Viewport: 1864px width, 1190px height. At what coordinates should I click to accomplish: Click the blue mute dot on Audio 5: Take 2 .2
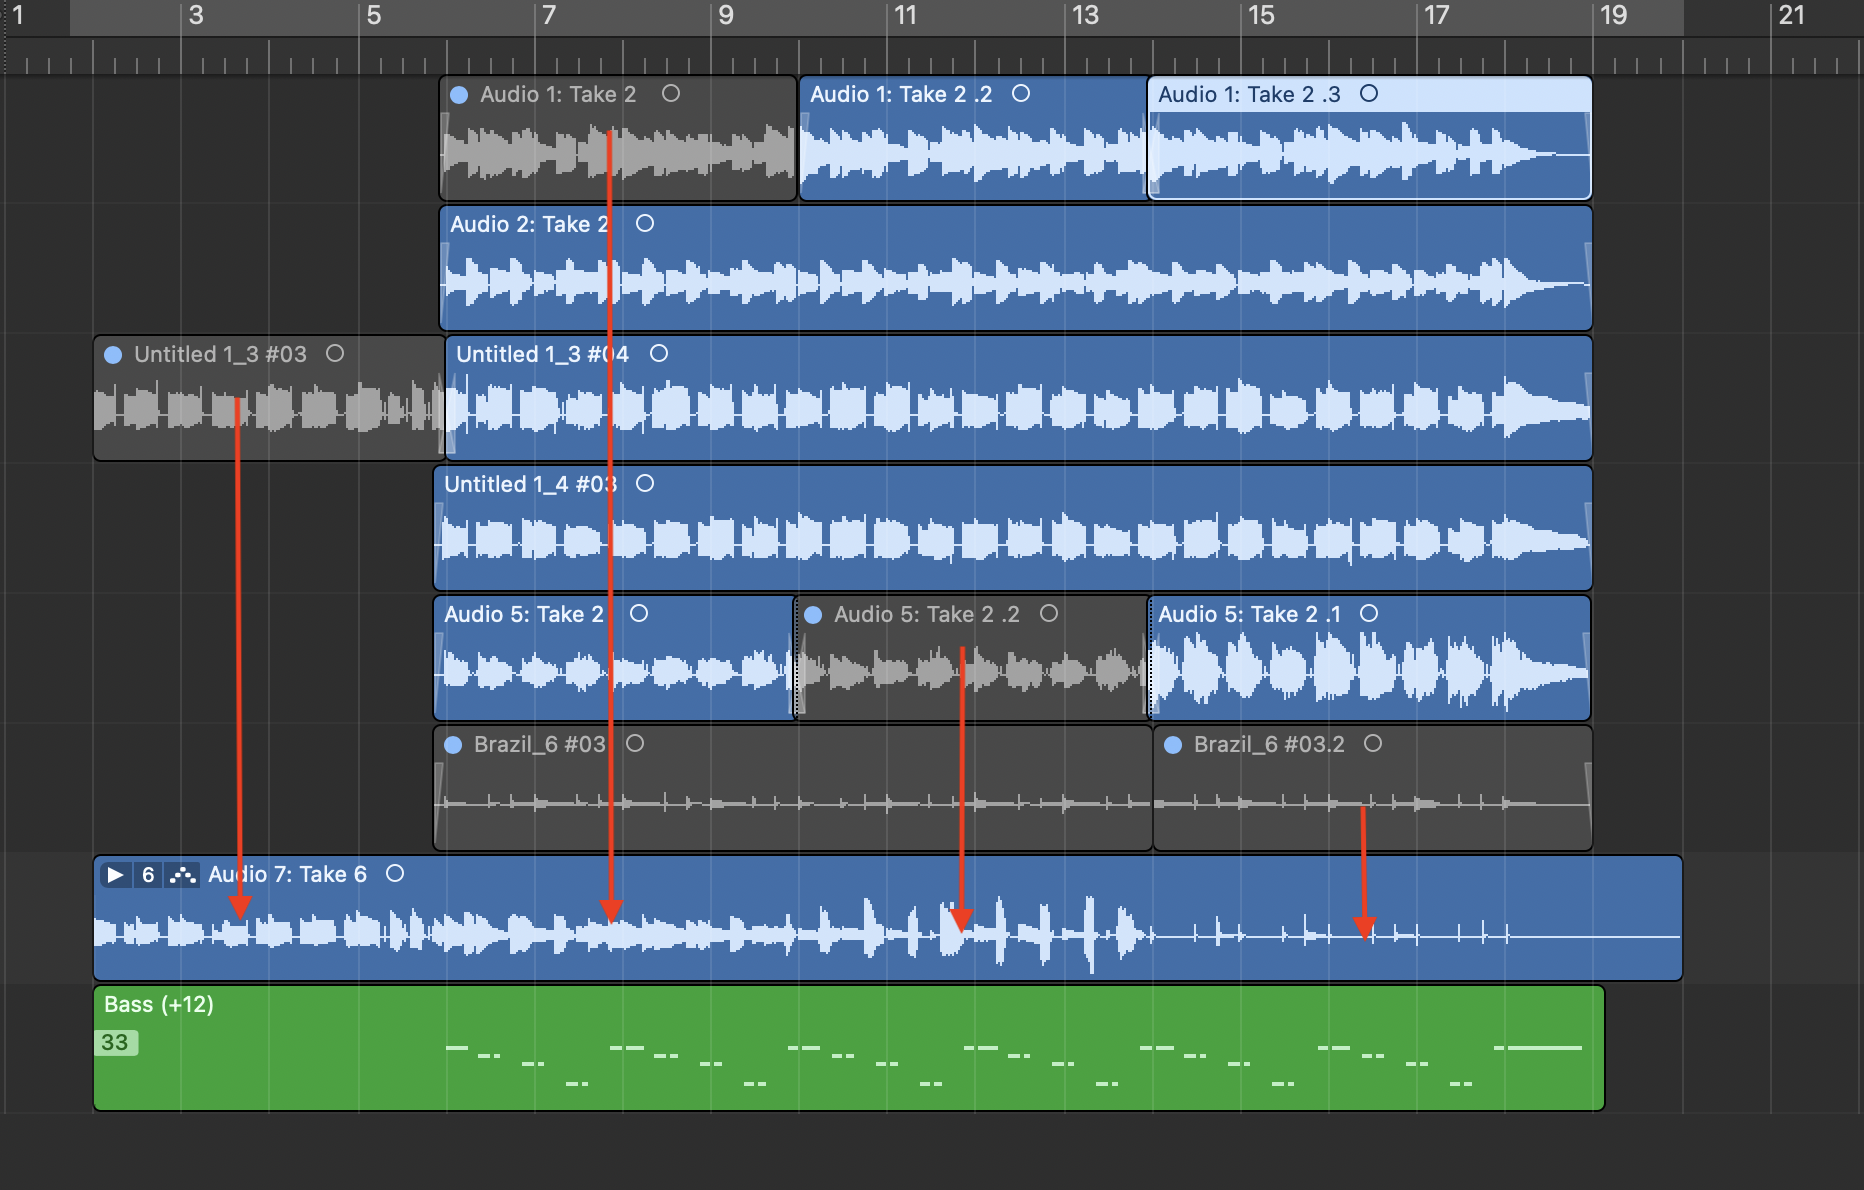813,615
